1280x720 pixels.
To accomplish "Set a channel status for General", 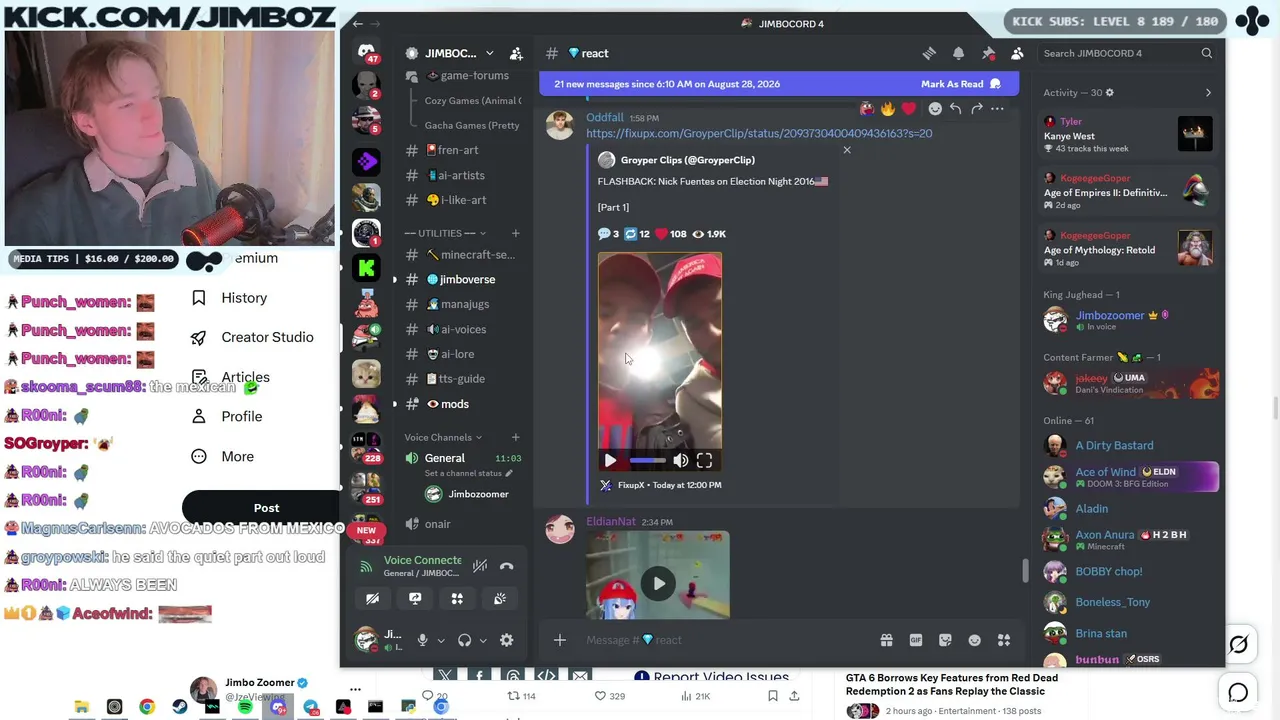I will click(x=468, y=473).
